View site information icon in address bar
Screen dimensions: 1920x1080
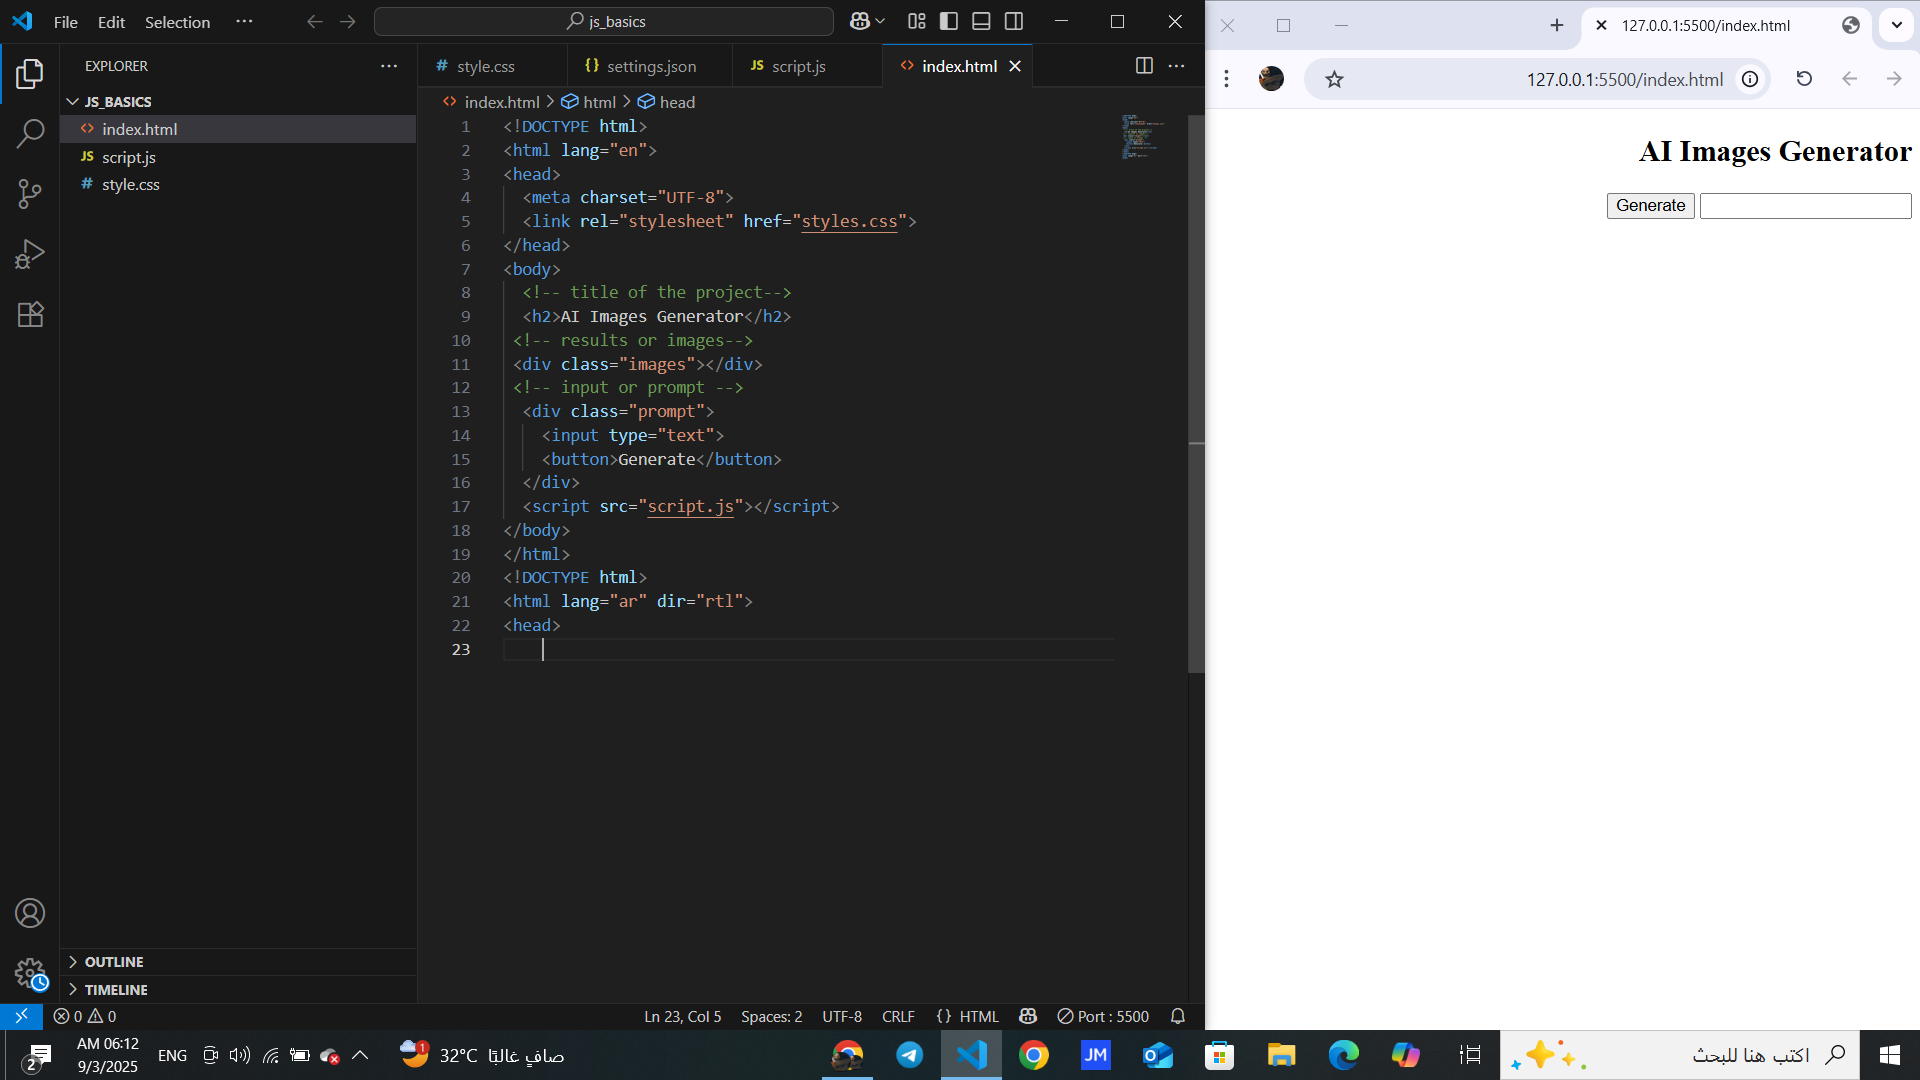point(1750,79)
